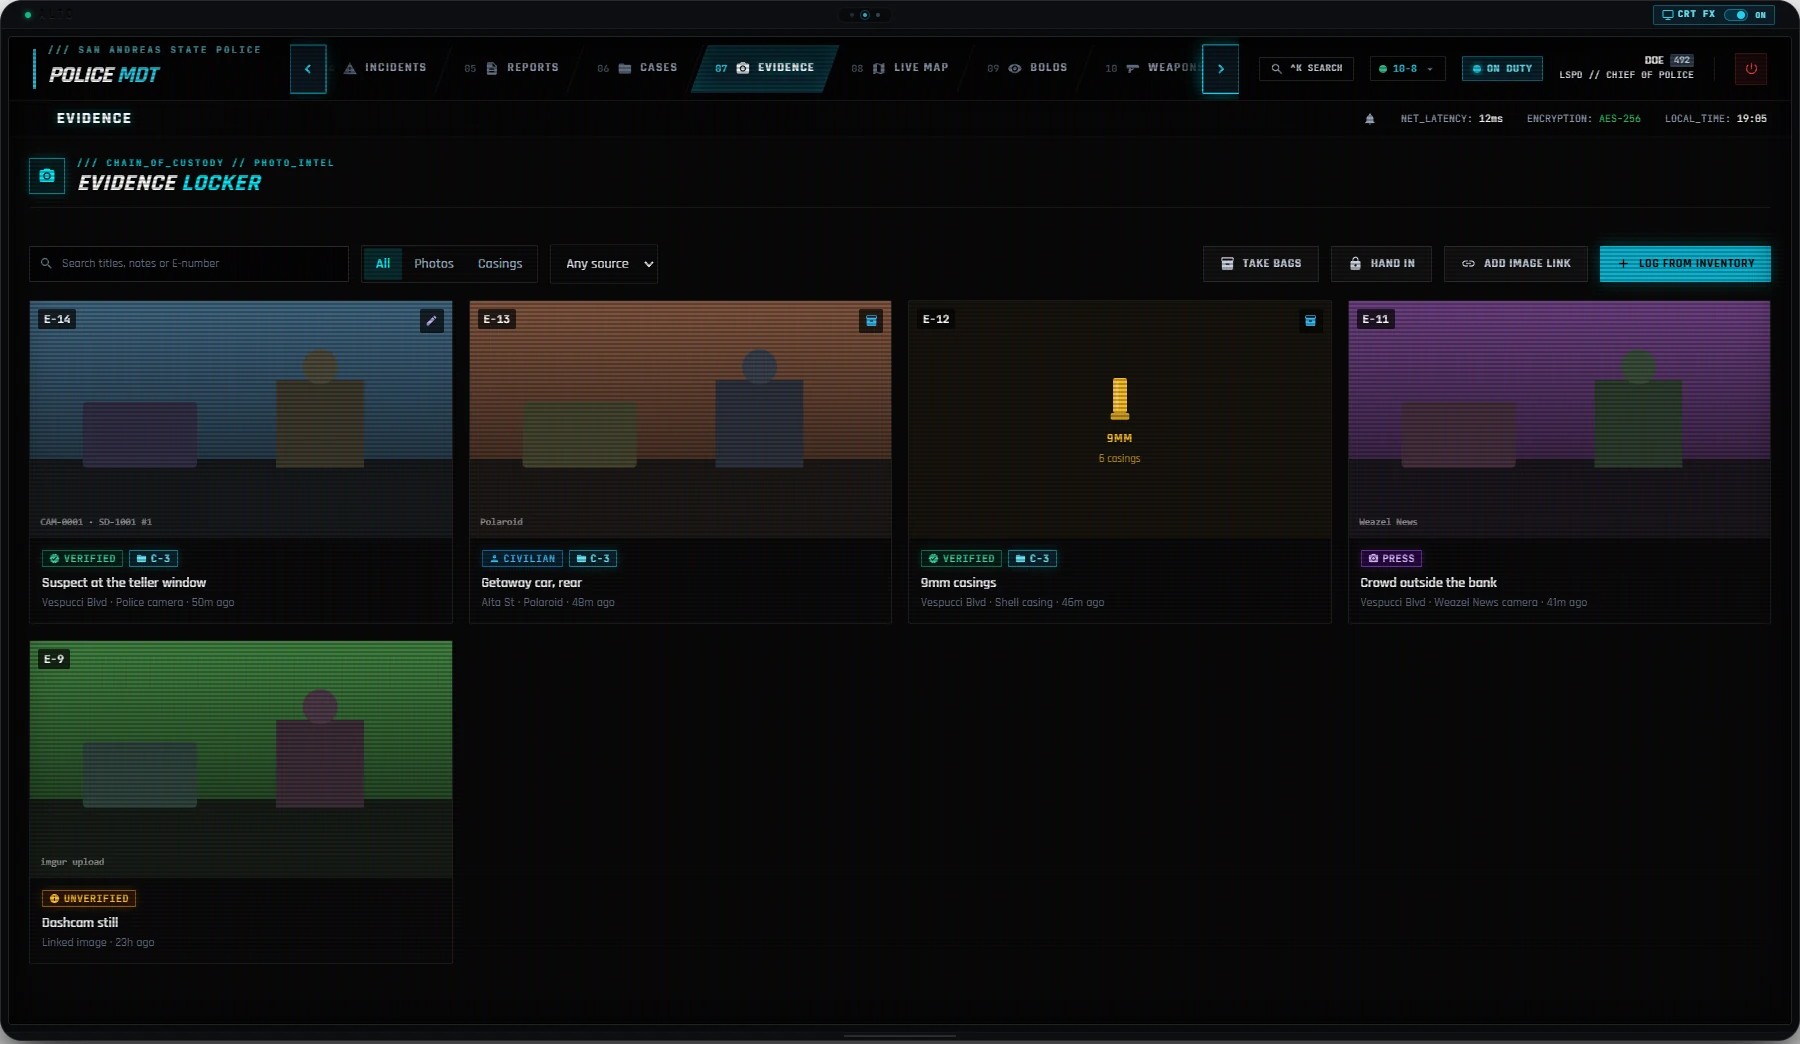1800x1044 pixels.
Task: Click the UNVERIFIED badge on Dashcam still
Action: pos(89,899)
